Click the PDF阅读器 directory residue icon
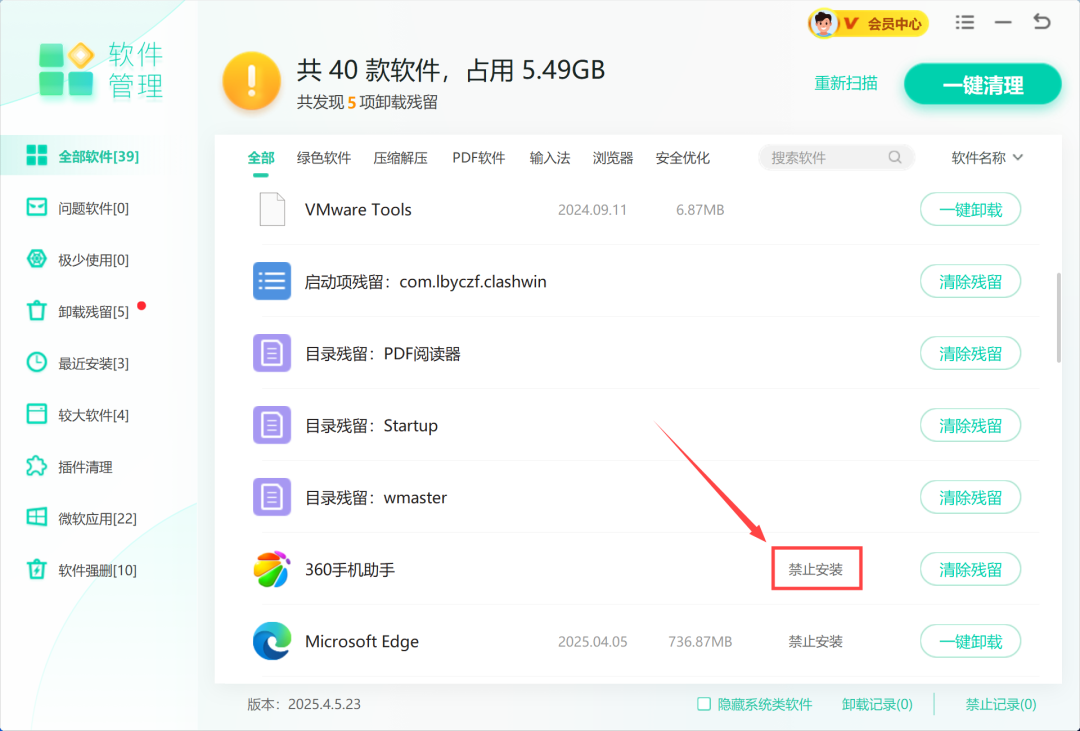The height and width of the screenshot is (731, 1080). click(x=272, y=353)
